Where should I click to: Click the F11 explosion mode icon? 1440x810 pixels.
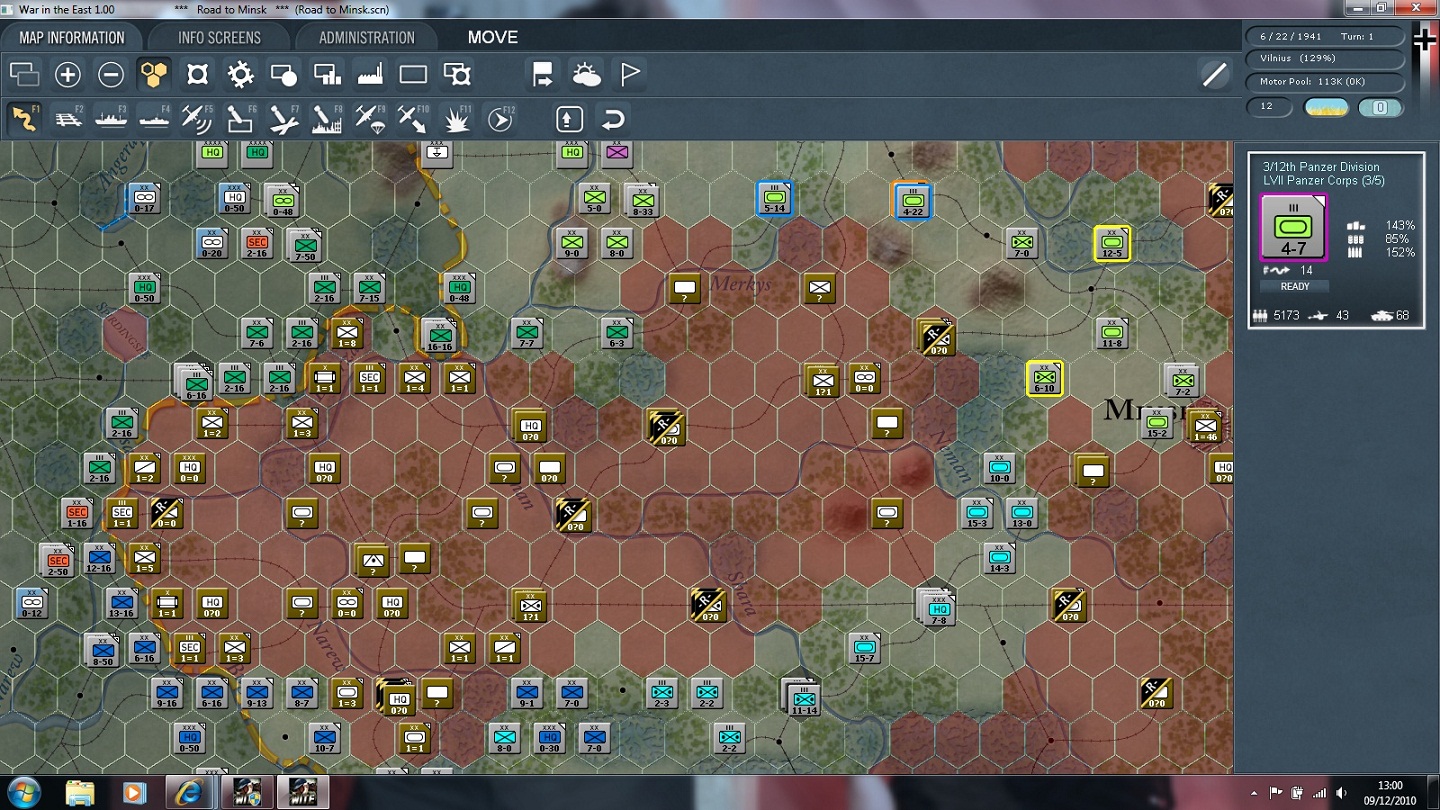coord(457,119)
